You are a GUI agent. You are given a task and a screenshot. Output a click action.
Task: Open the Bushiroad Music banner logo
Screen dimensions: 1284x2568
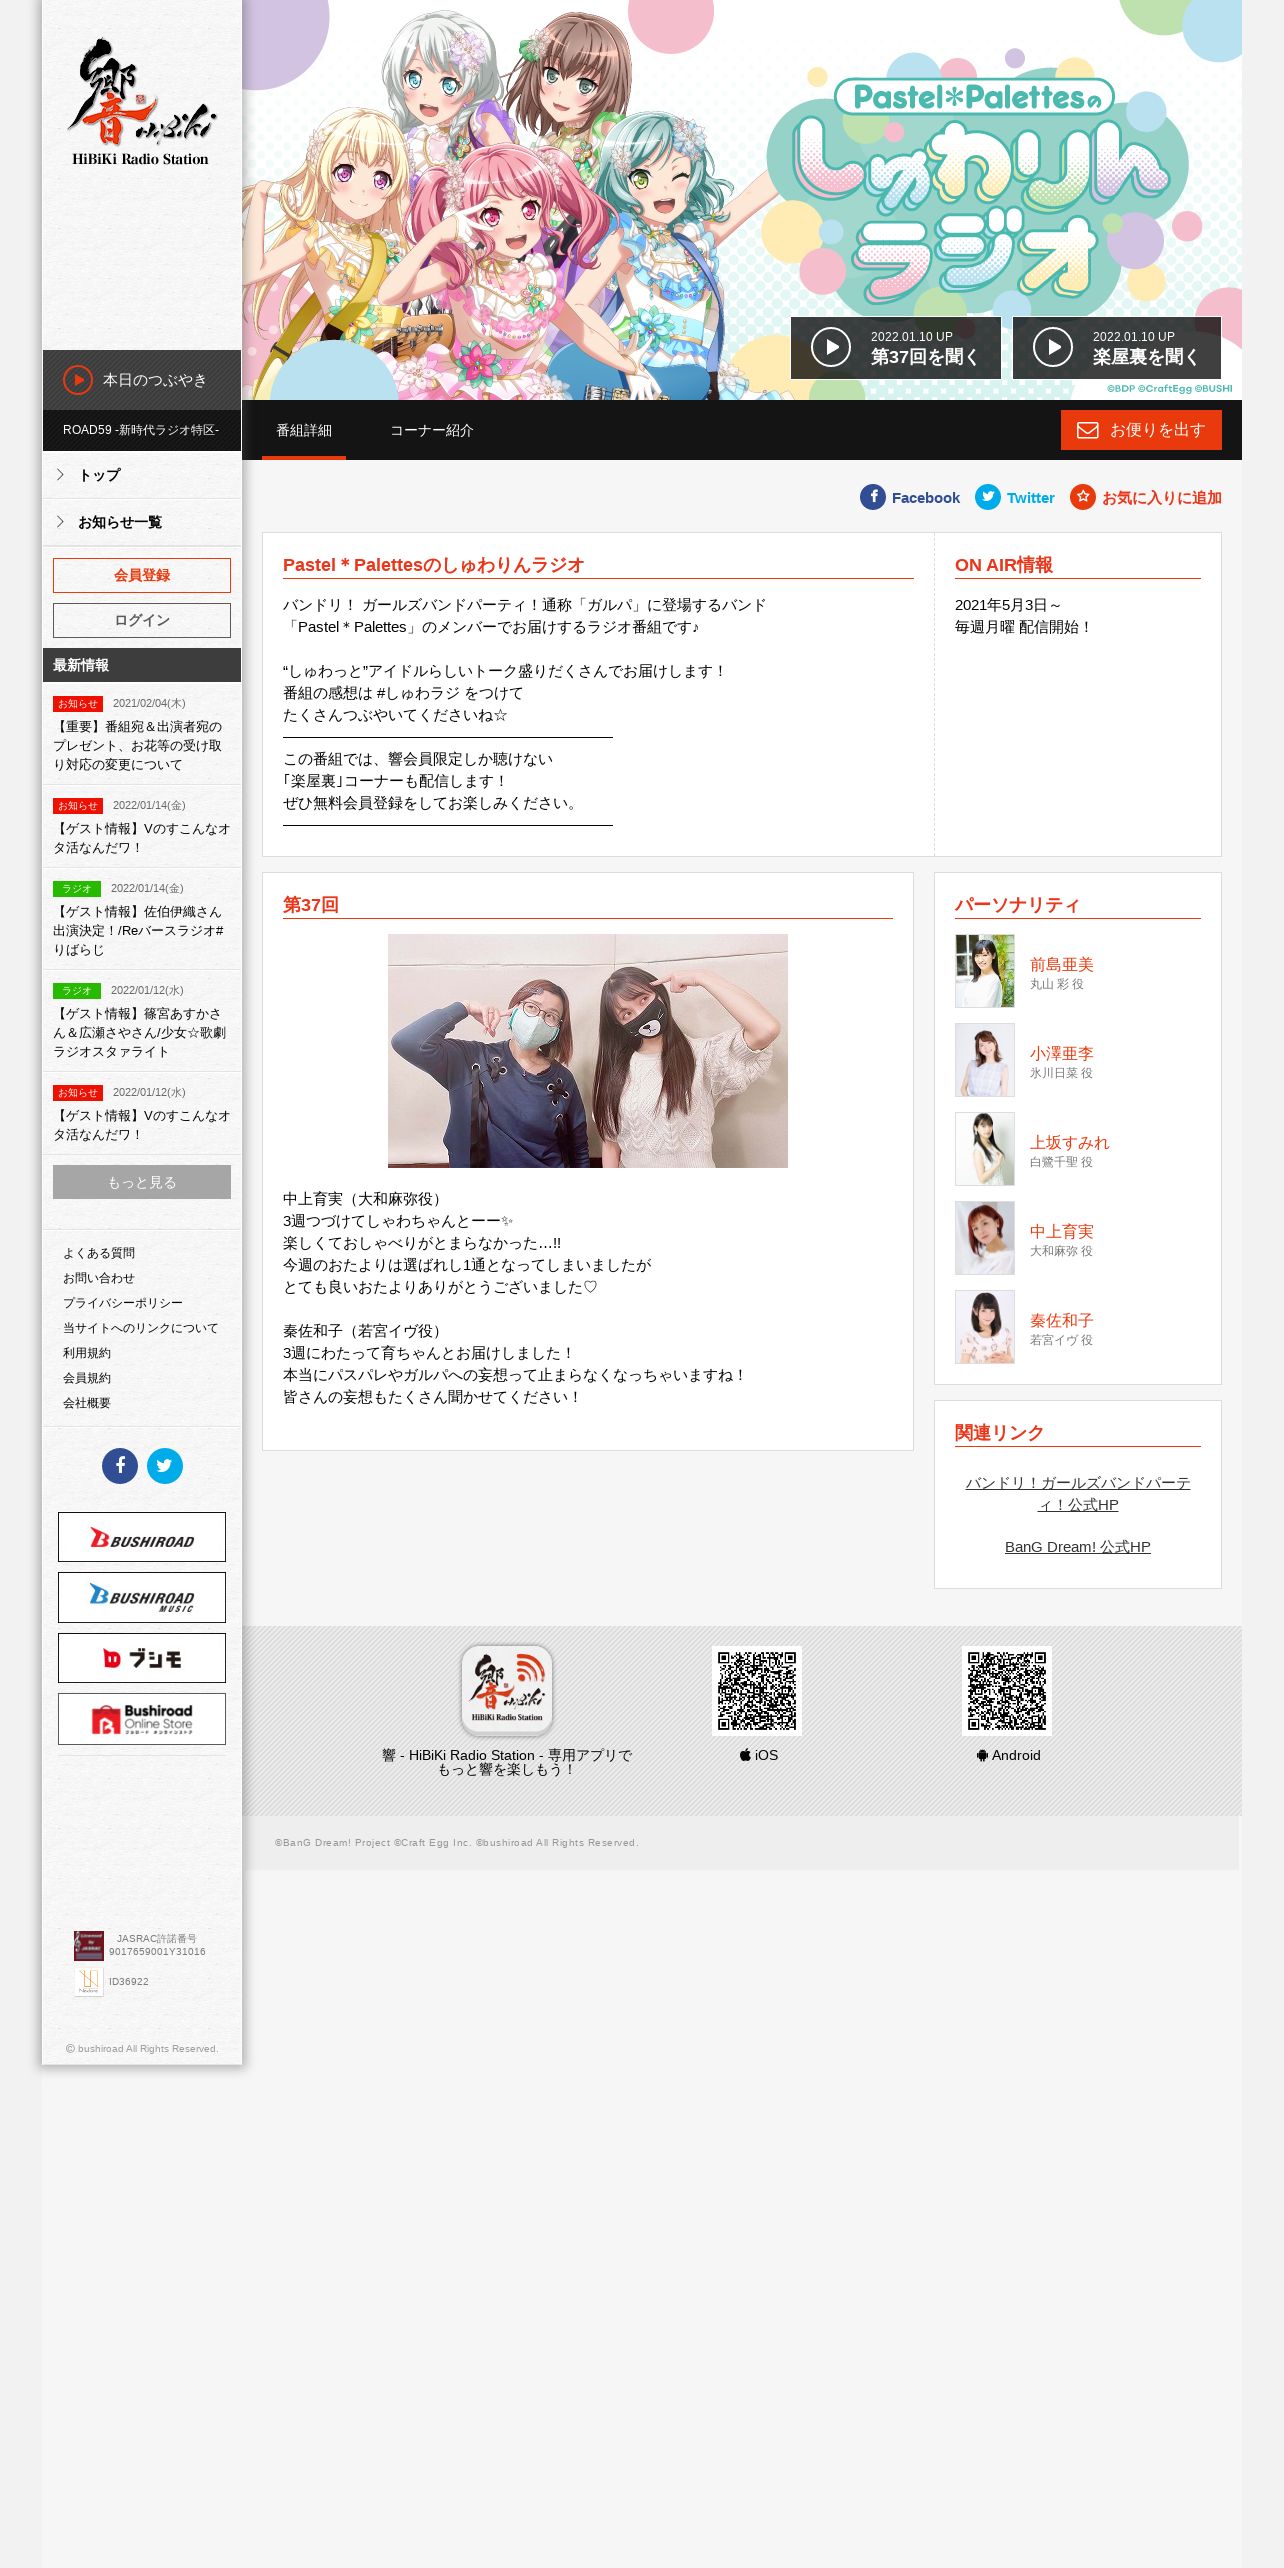click(x=142, y=1597)
